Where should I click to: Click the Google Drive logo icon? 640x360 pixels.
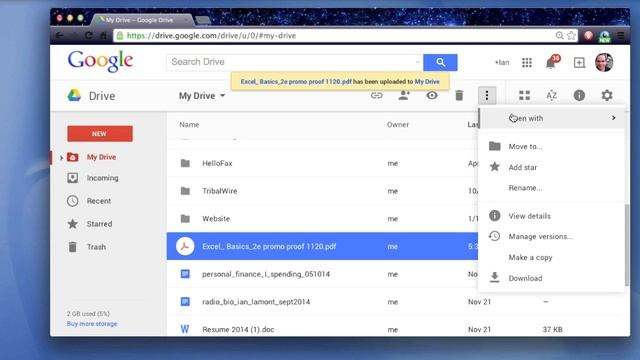coord(74,96)
